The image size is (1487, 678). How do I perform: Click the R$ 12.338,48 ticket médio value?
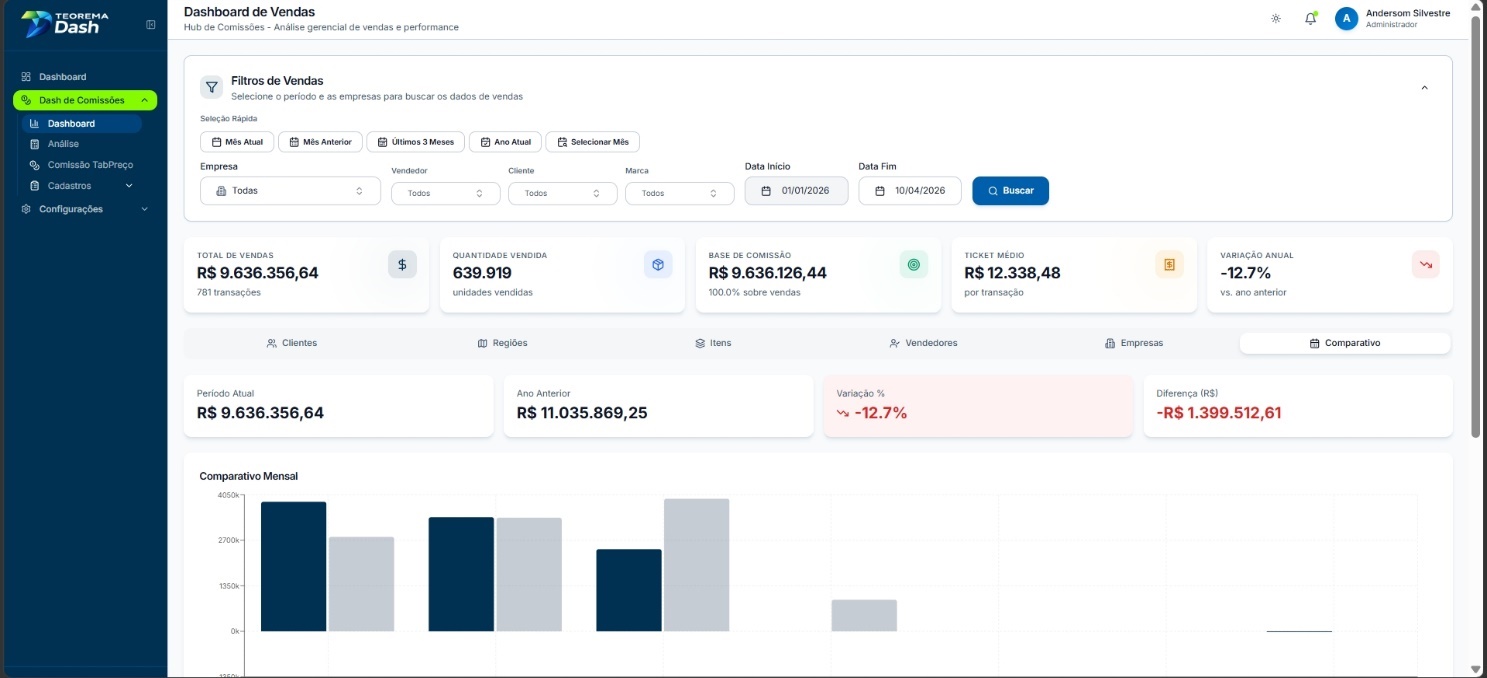[1012, 273]
